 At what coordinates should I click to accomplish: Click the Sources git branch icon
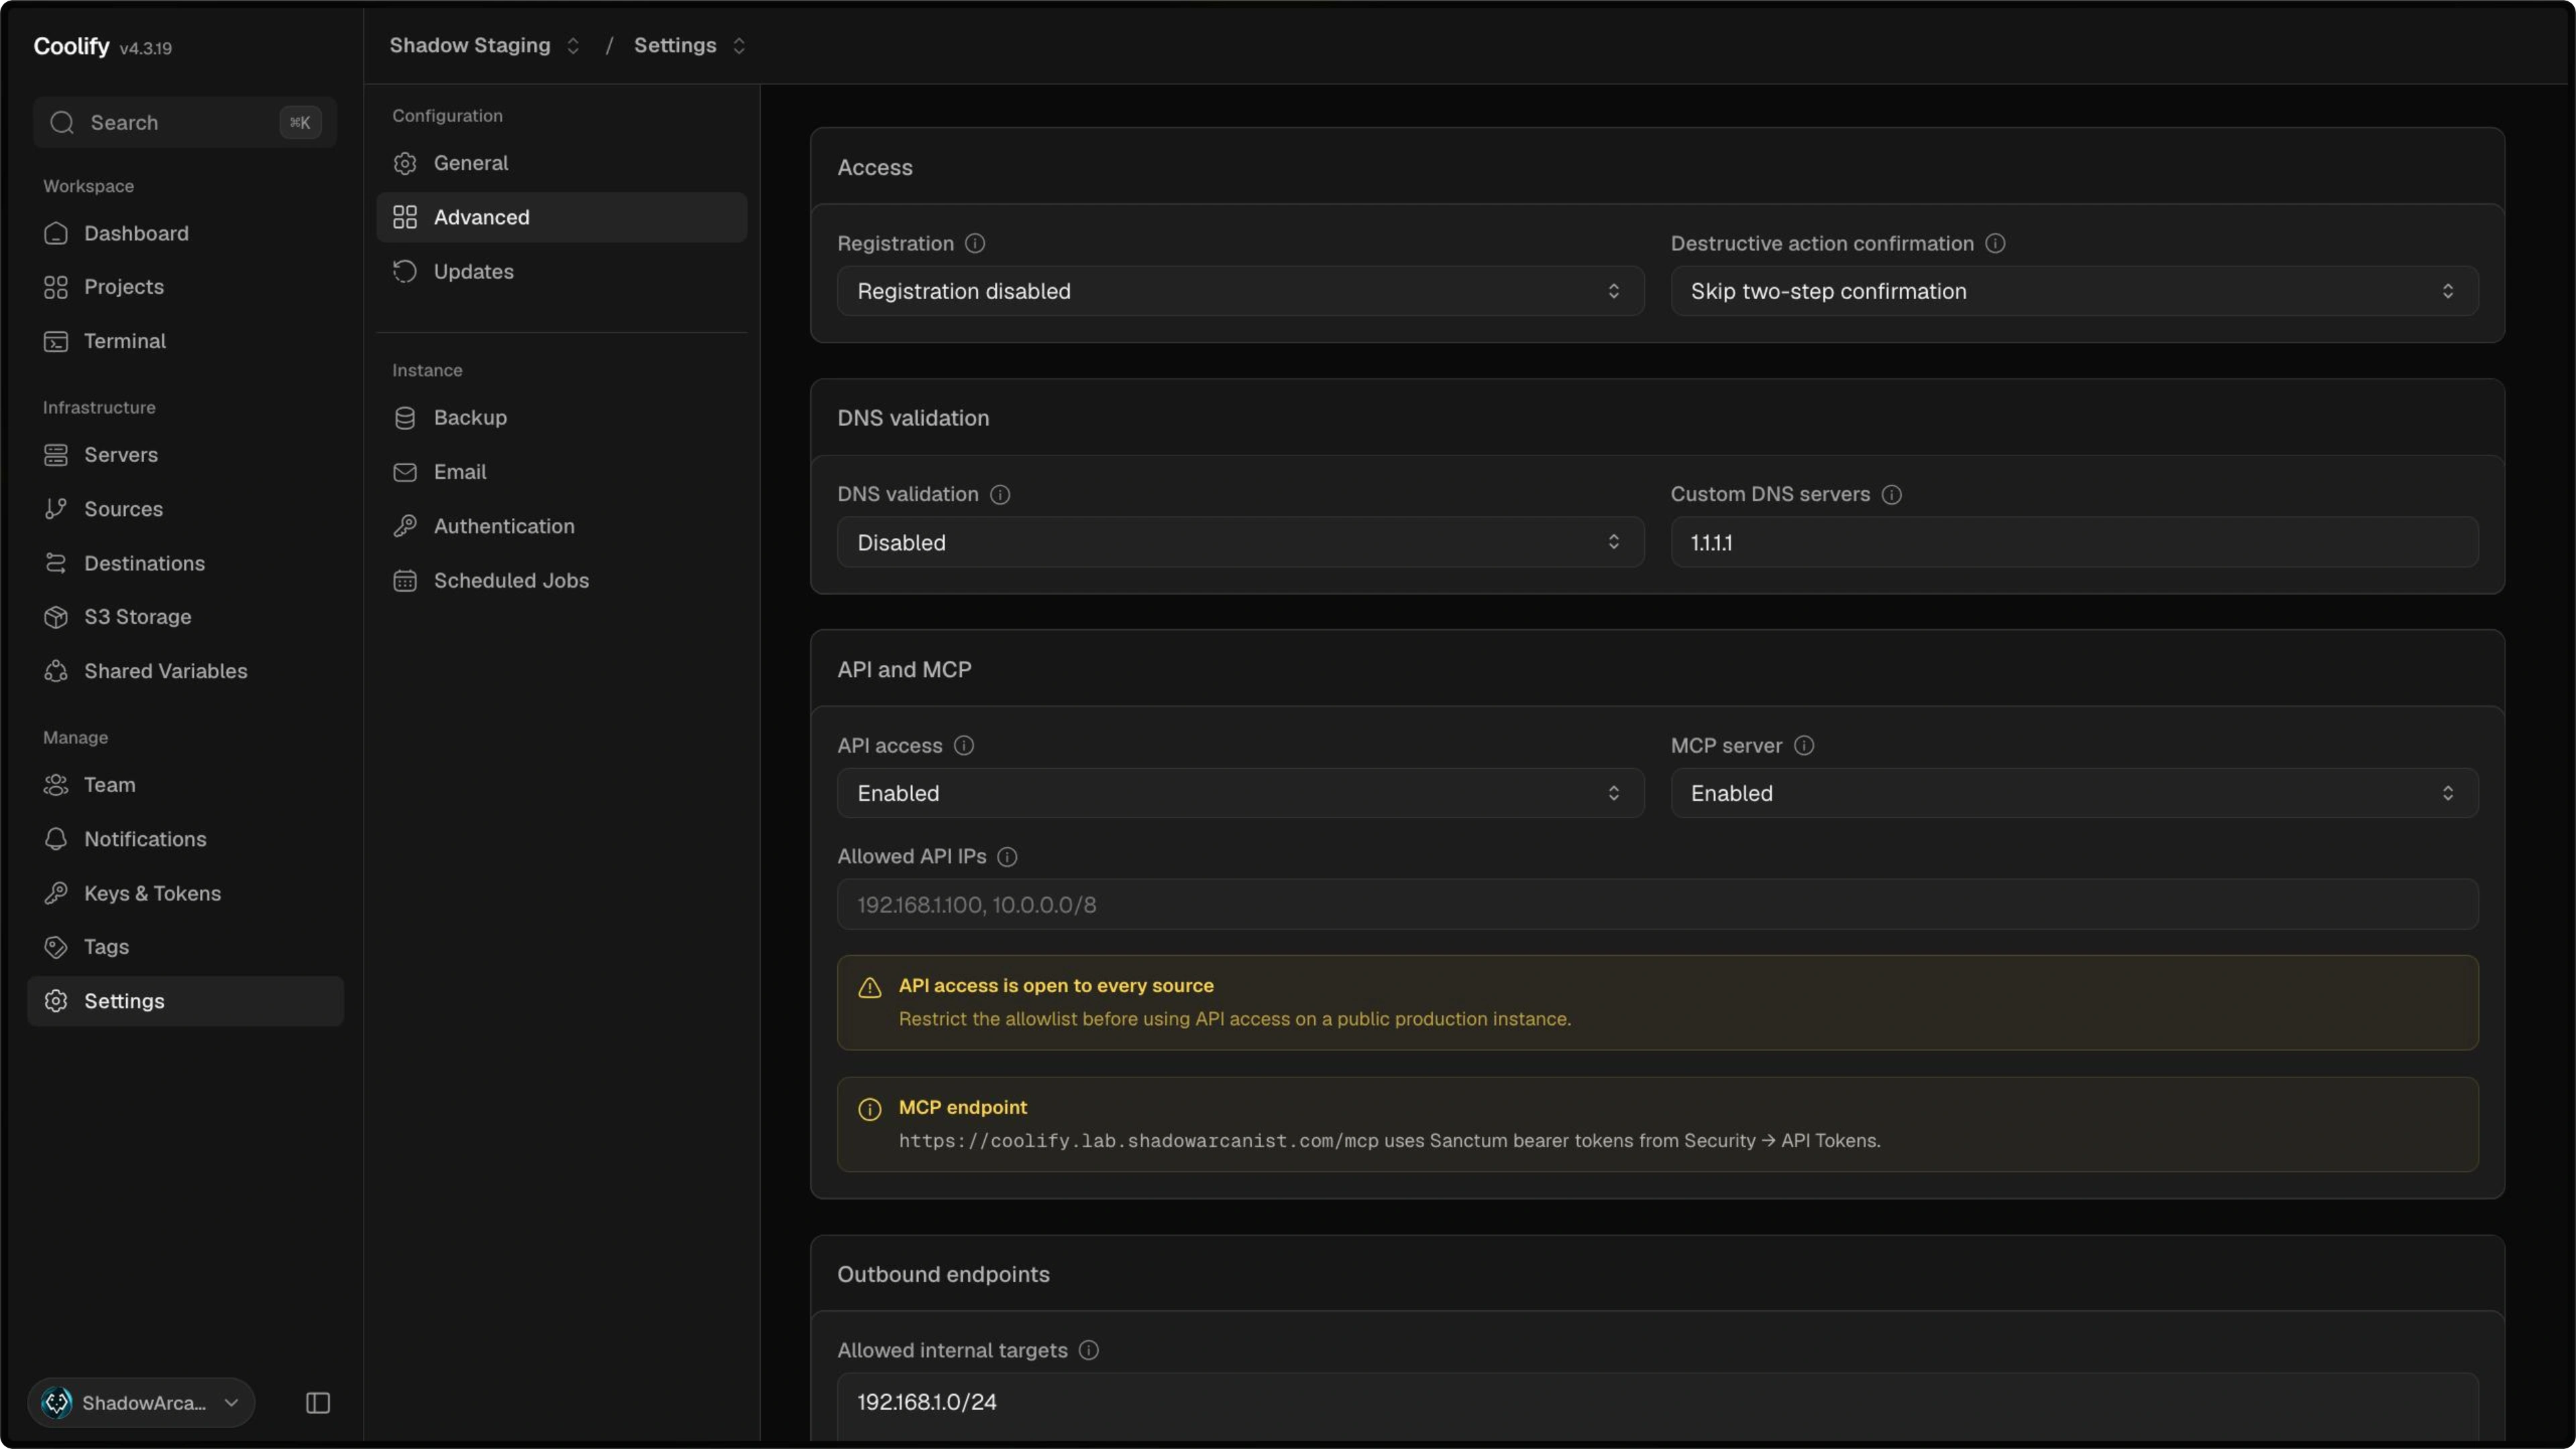pyautogui.click(x=56, y=509)
